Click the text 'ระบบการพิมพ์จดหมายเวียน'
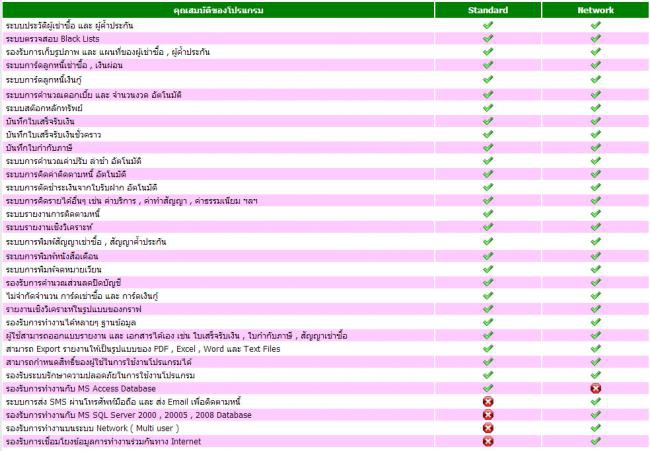The height and width of the screenshot is (451, 650). click(53, 269)
